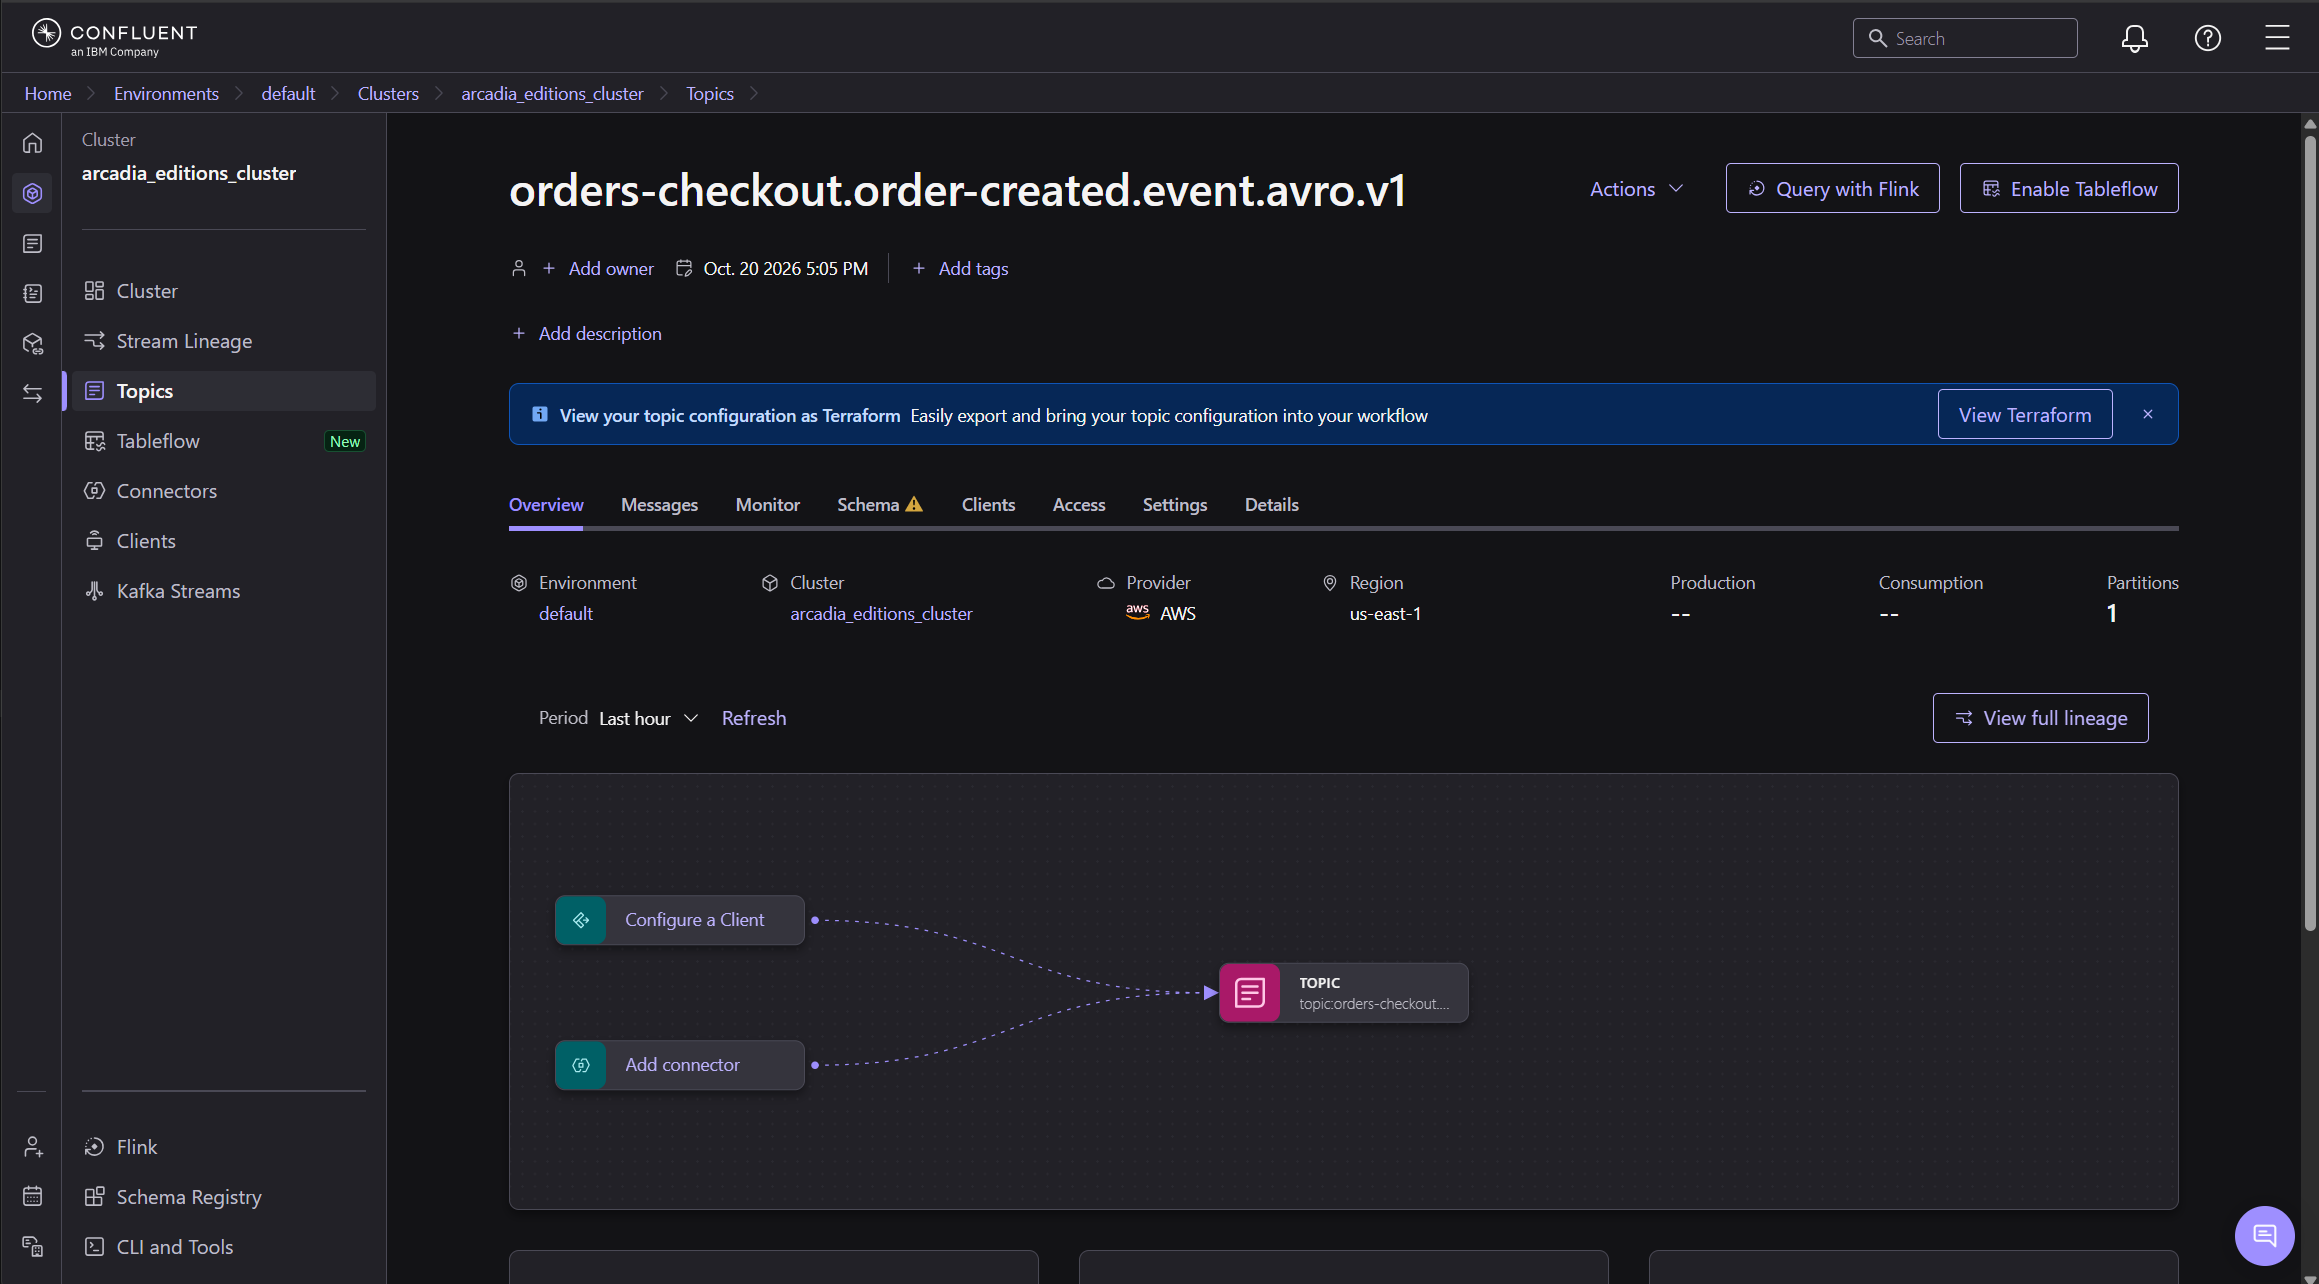The image size is (2319, 1284).
Task: Open Kafka Streams in sidebar
Action: click(x=224, y=591)
